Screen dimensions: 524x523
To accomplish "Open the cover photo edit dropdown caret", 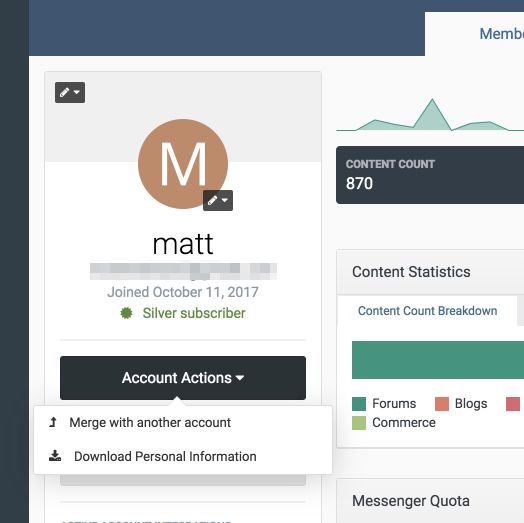I will pos(77,92).
